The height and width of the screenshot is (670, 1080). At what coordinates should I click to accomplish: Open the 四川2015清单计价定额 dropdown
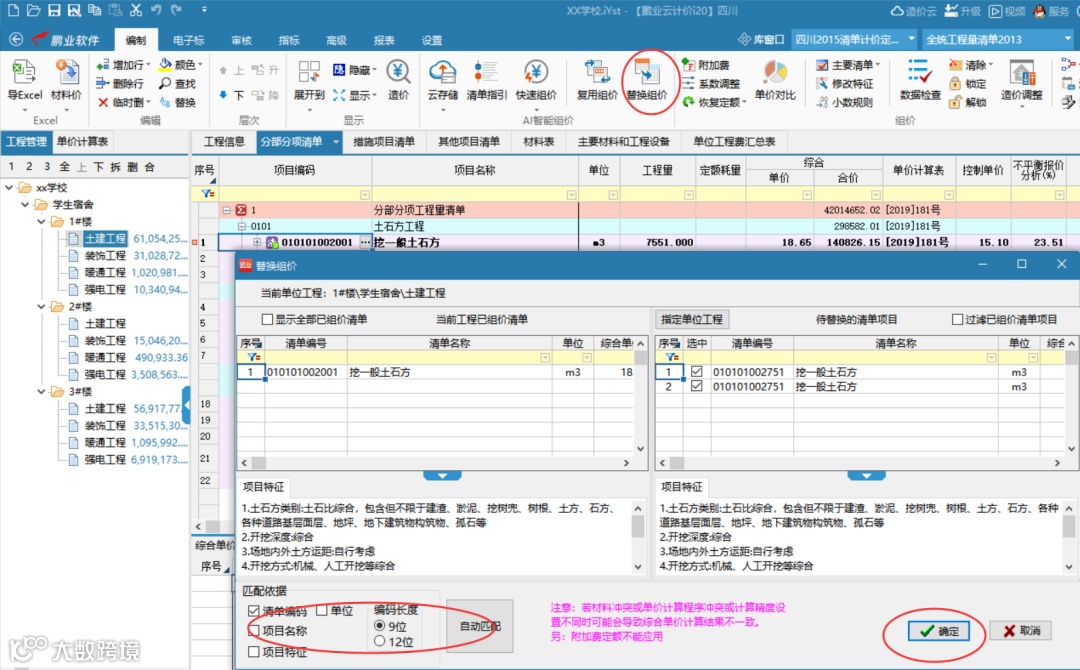(x=911, y=39)
